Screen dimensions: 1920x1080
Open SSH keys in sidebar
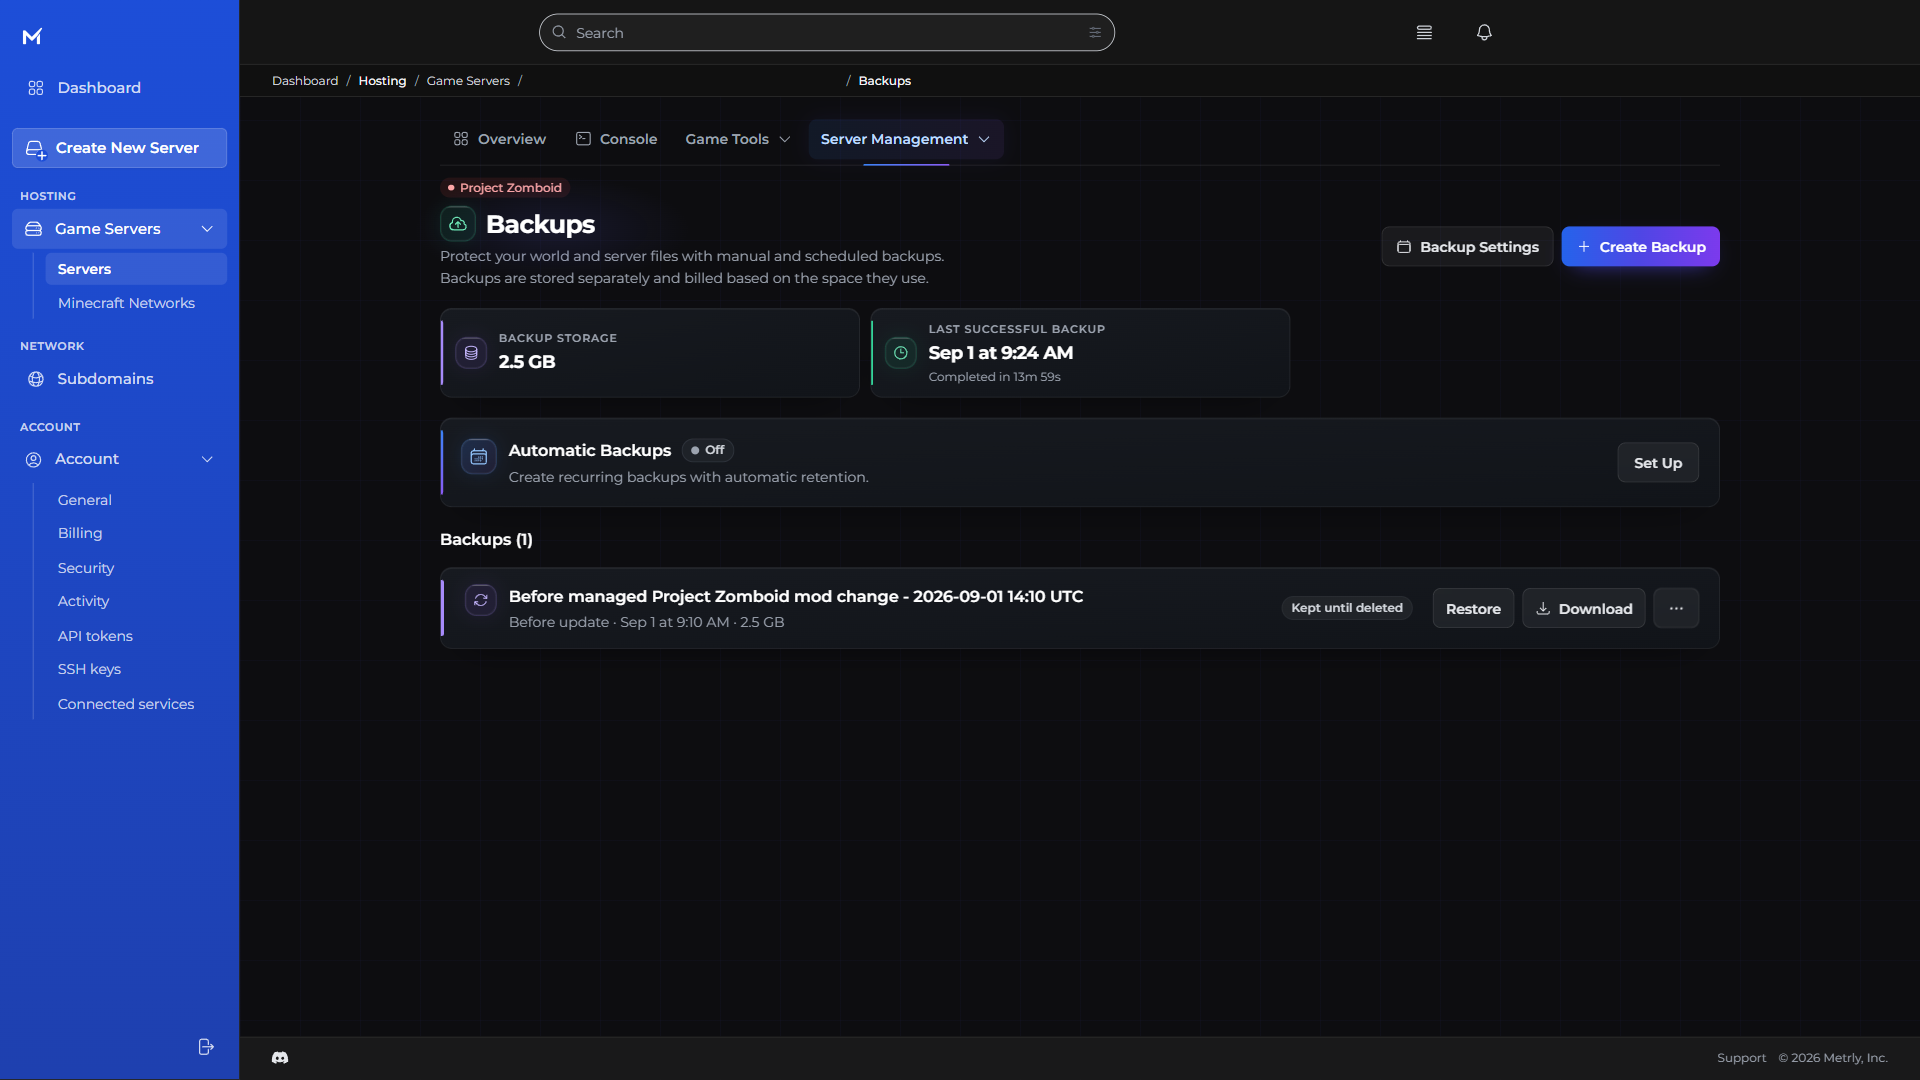[x=89, y=669]
